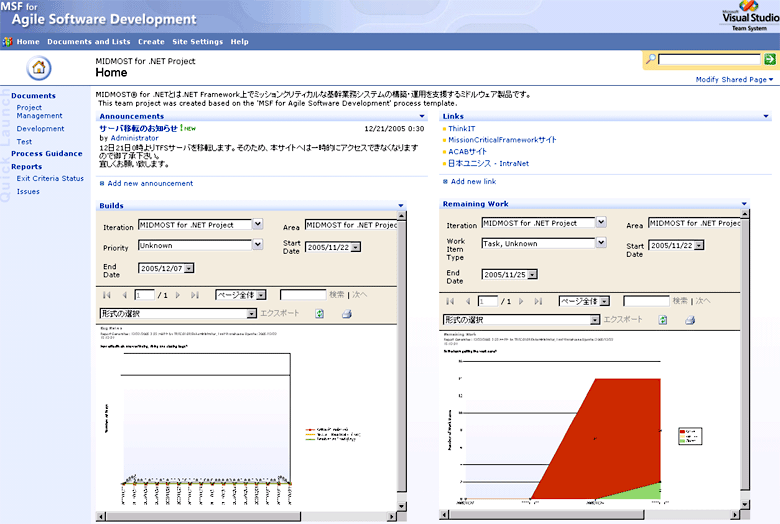Open the Builds Iteration dropdown
Image resolution: width=780 pixels, height=524 pixels.
[257, 224]
